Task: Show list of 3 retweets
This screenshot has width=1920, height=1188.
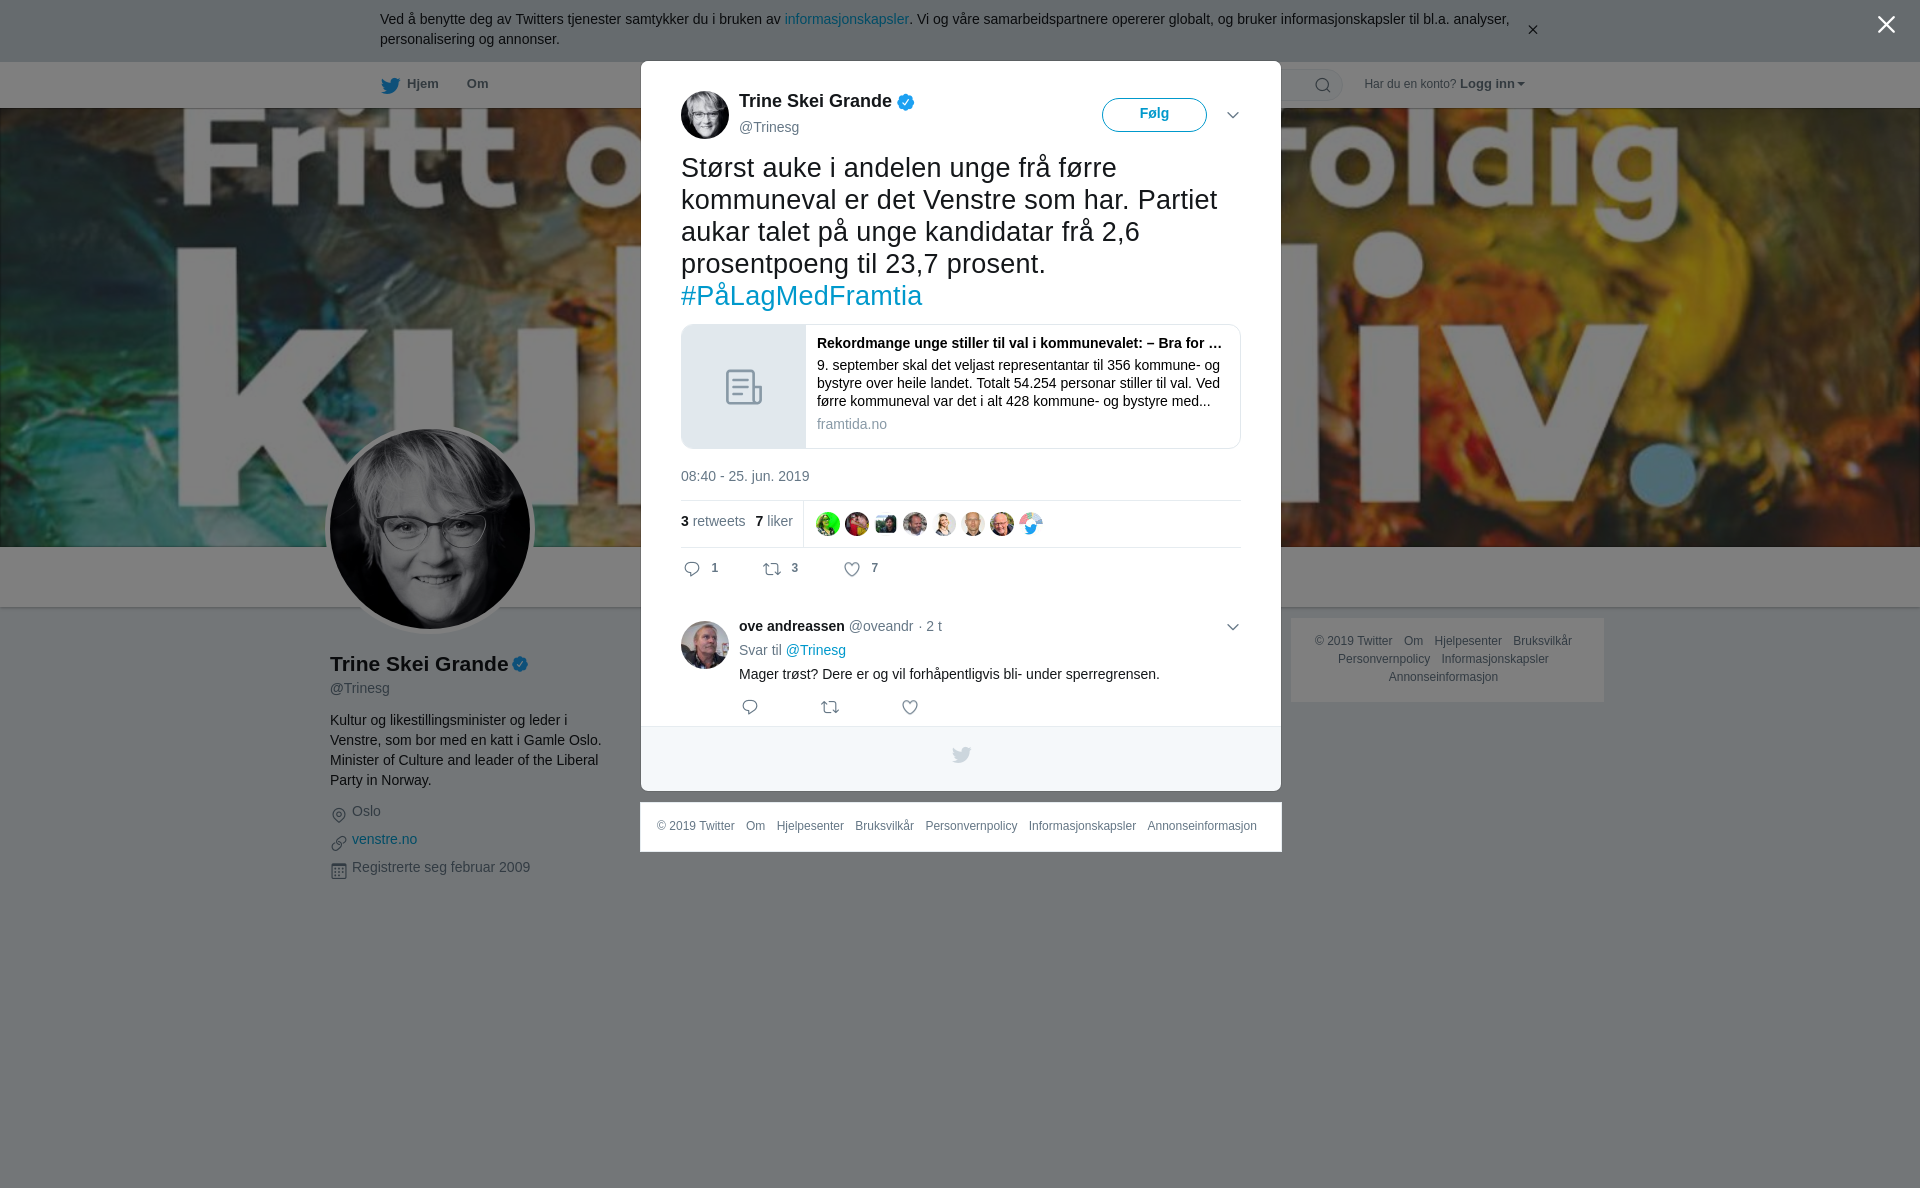Action: 713,521
